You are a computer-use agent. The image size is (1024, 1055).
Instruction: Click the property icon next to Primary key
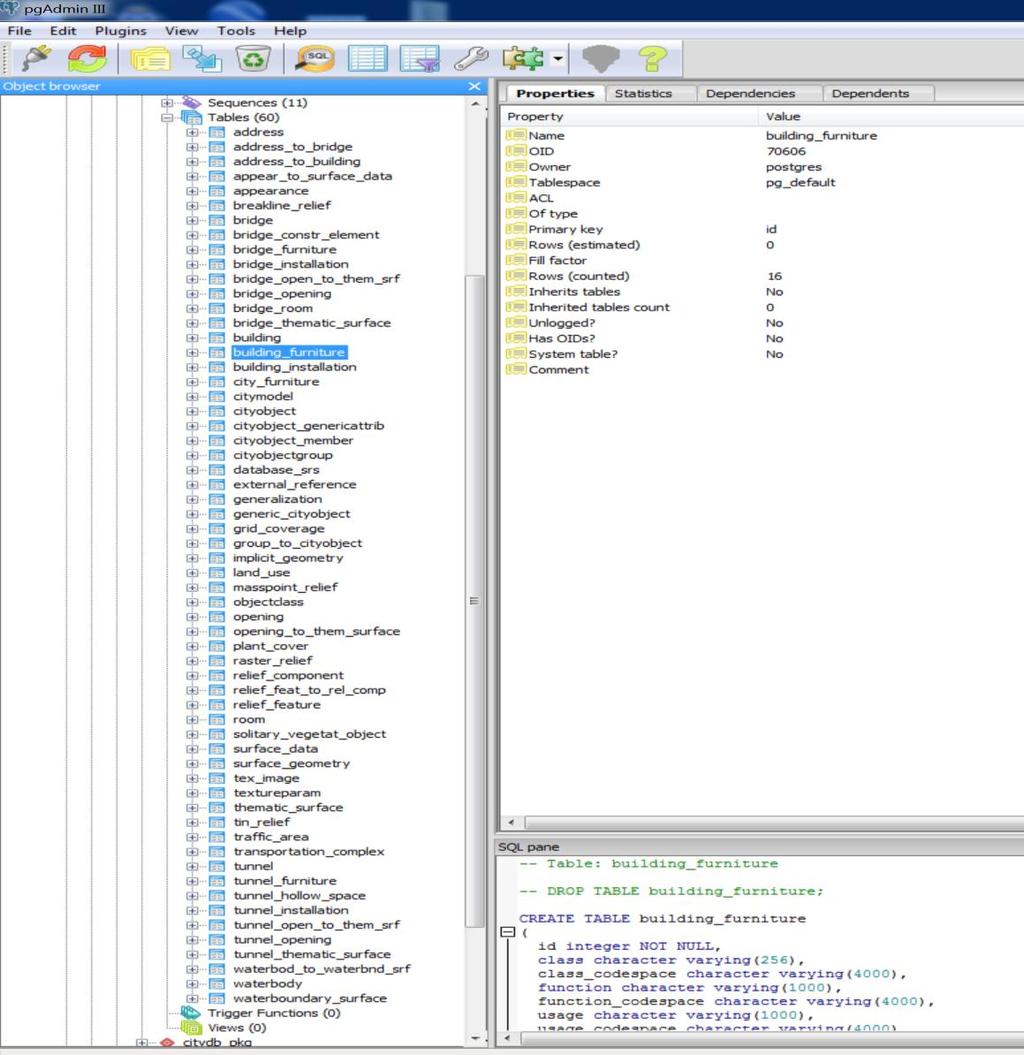516,229
